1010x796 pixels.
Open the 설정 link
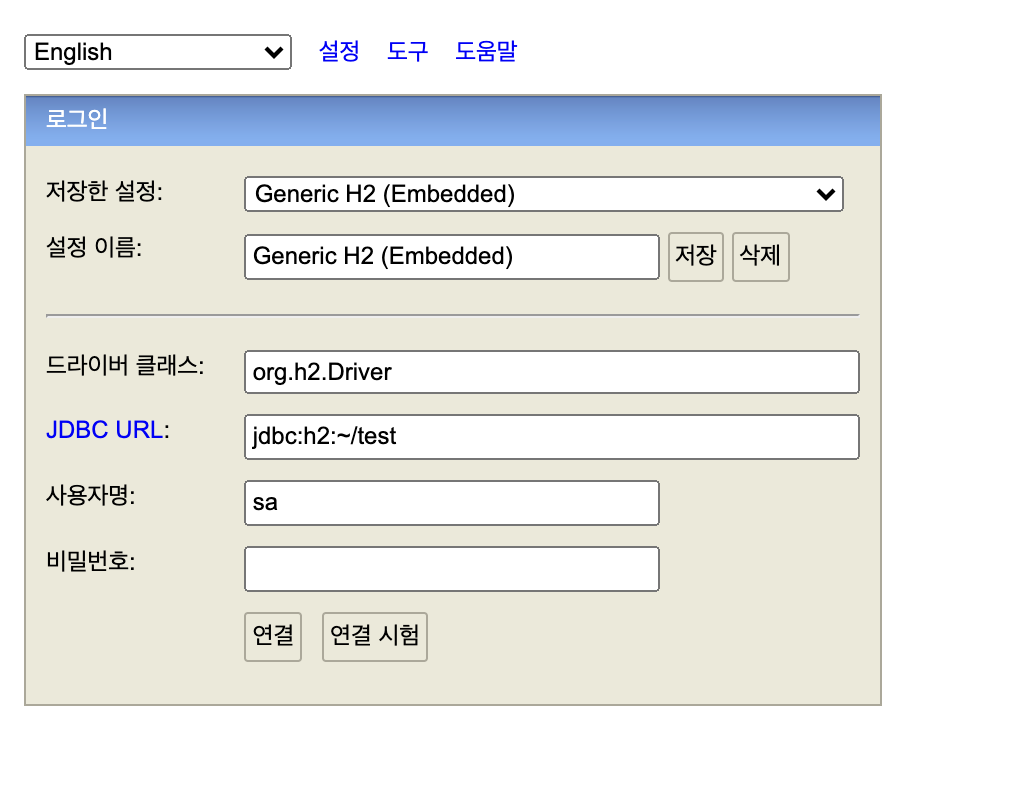pyautogui.click(x=339, y=51)
